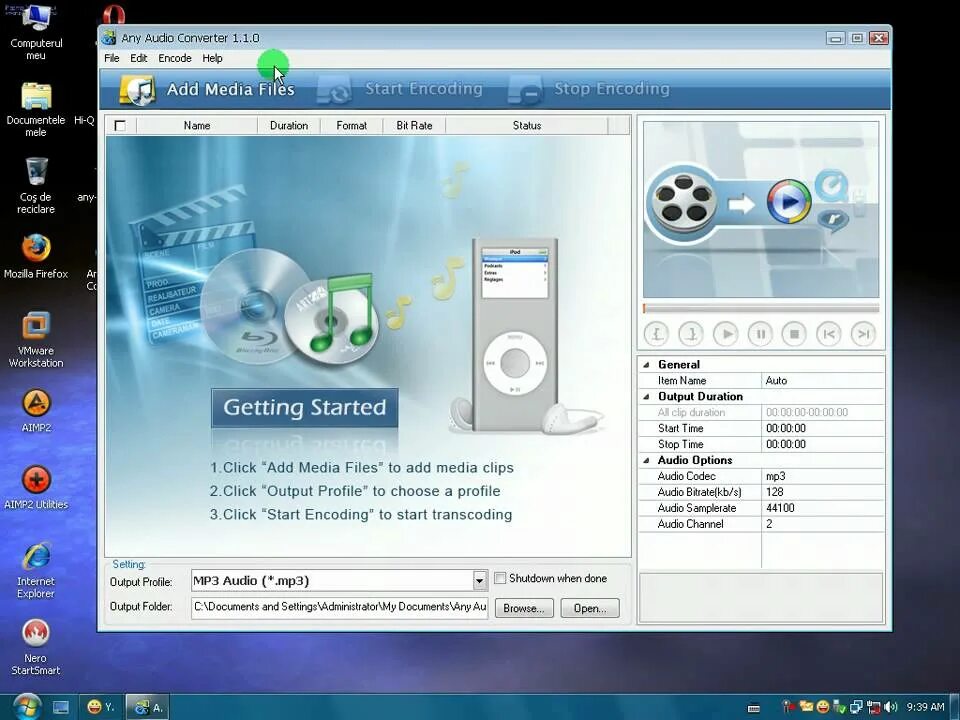Open Computerul meu desktop icon

point(36,32)
